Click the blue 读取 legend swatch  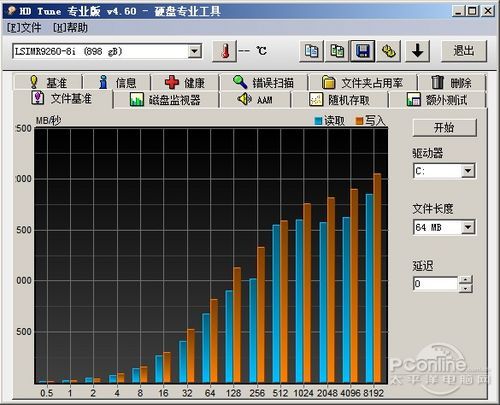pyautogui.click(x=319, y=121)
